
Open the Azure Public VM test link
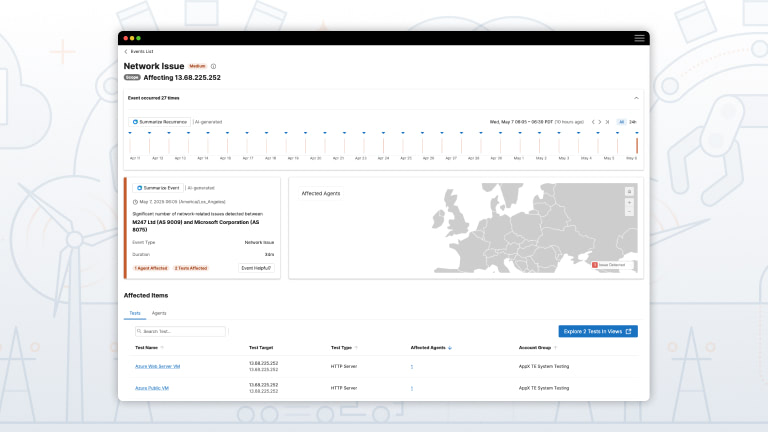pyautogui.click(x=152, y=388)
